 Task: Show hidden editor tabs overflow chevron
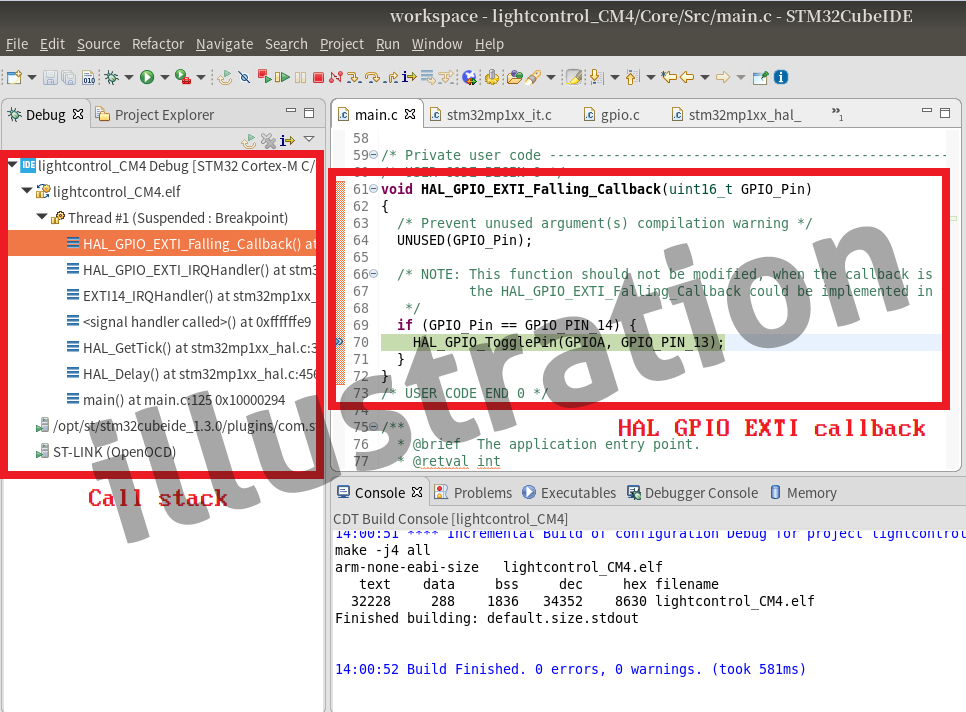[837, 113]
